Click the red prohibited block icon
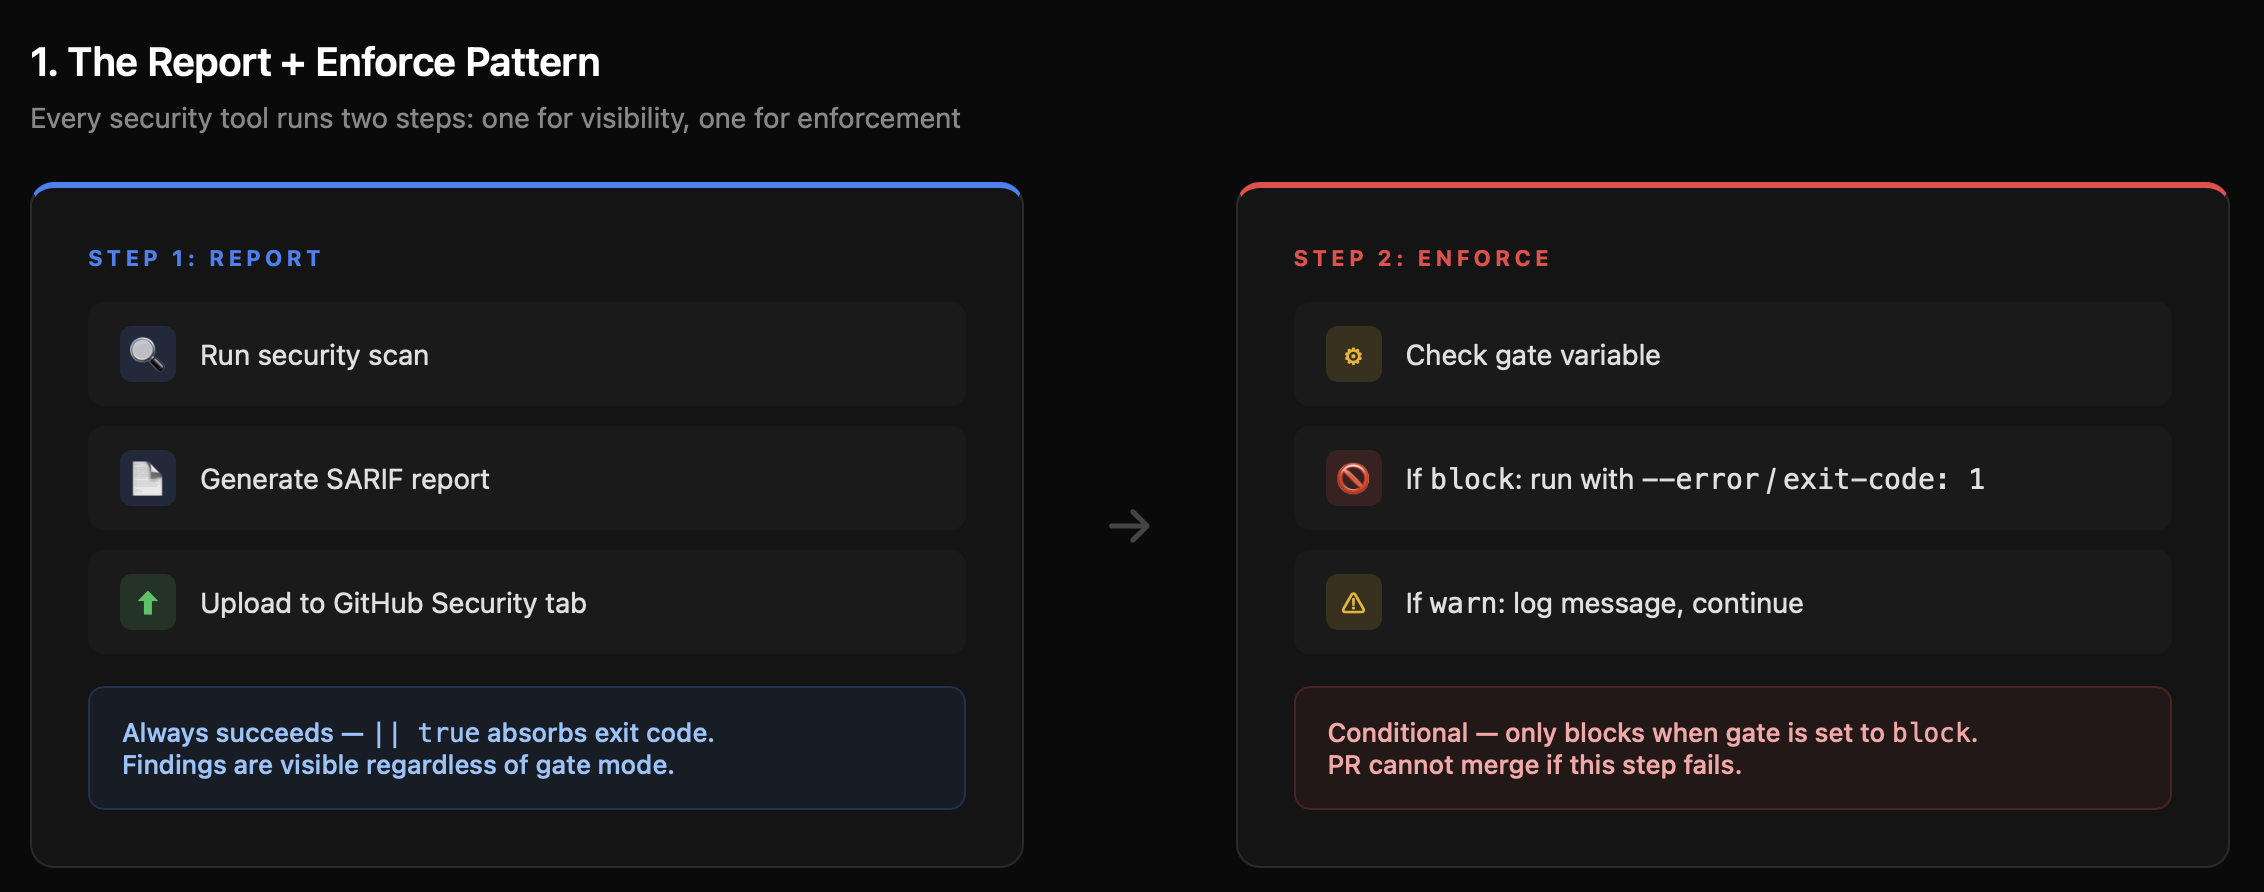This screenshot has height=892, width=2264. click(1353, 478)
